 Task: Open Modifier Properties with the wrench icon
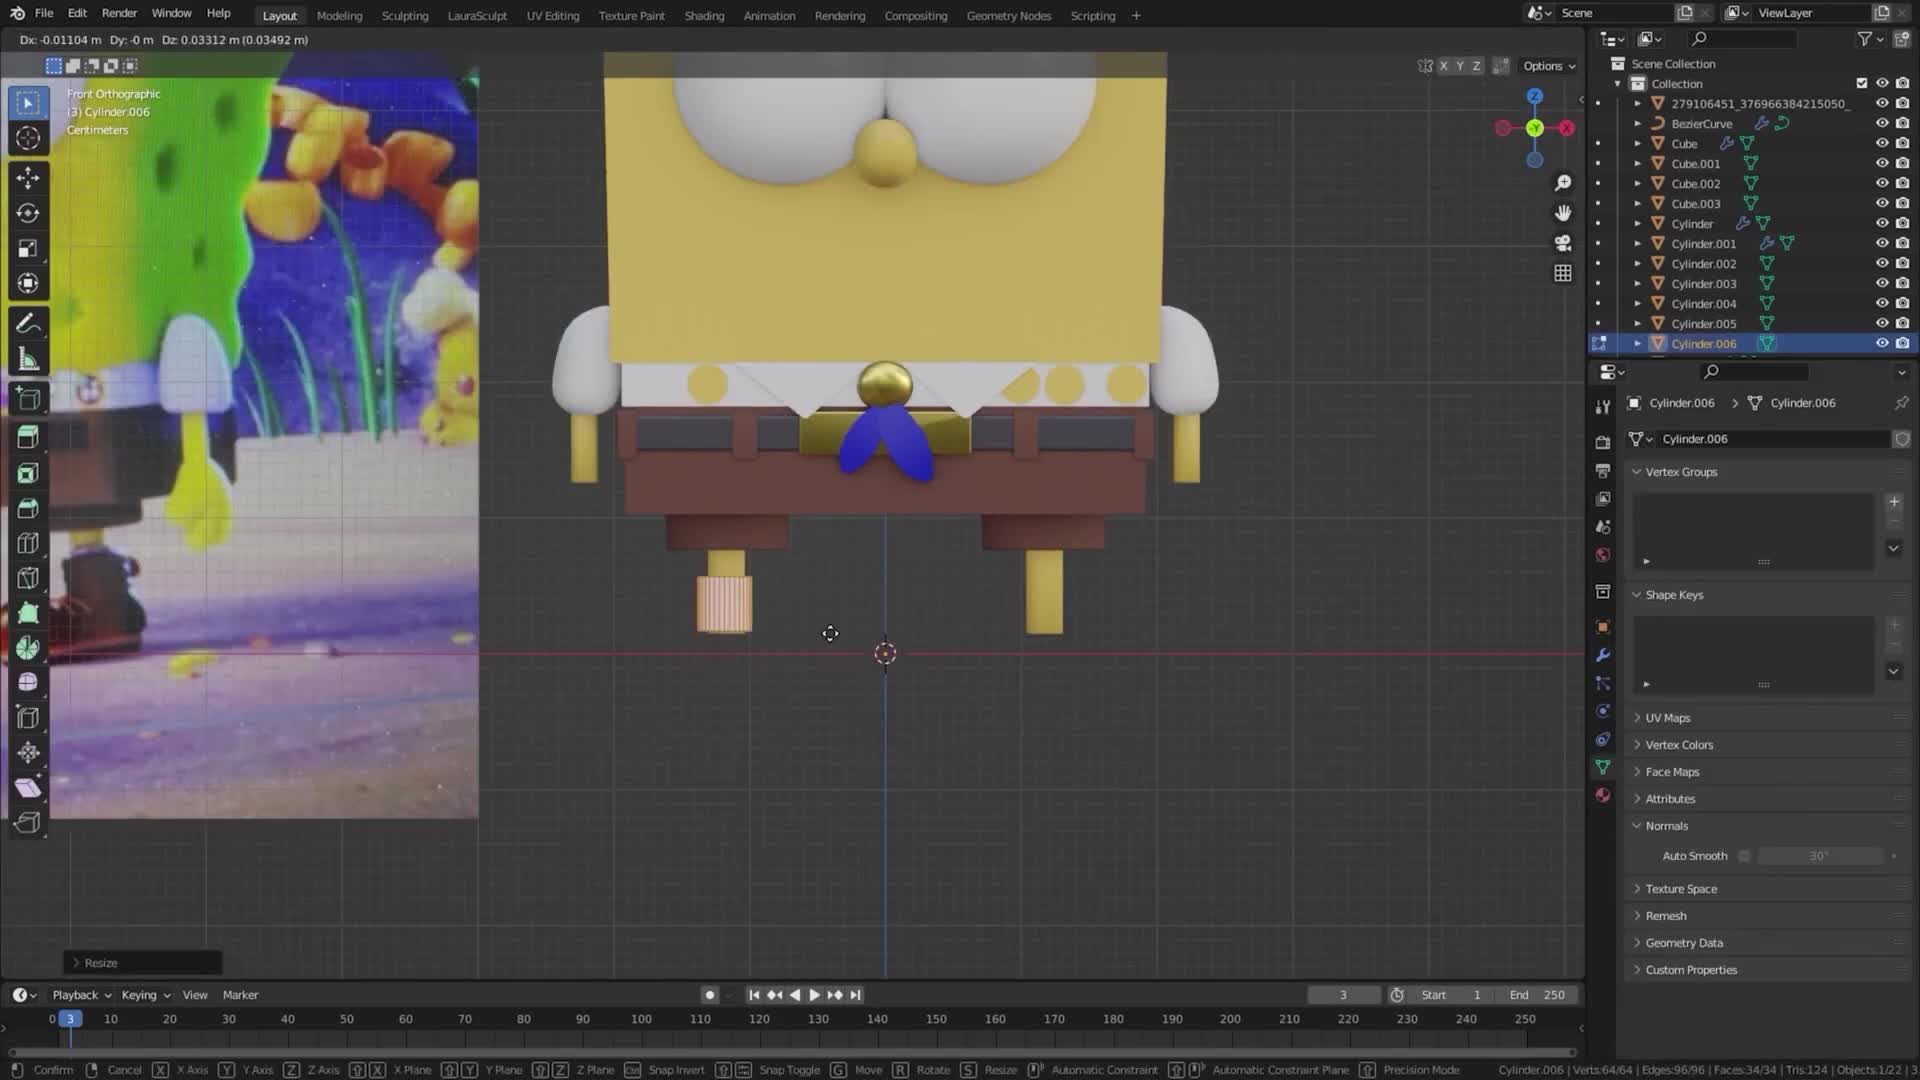pos(1603,655)
